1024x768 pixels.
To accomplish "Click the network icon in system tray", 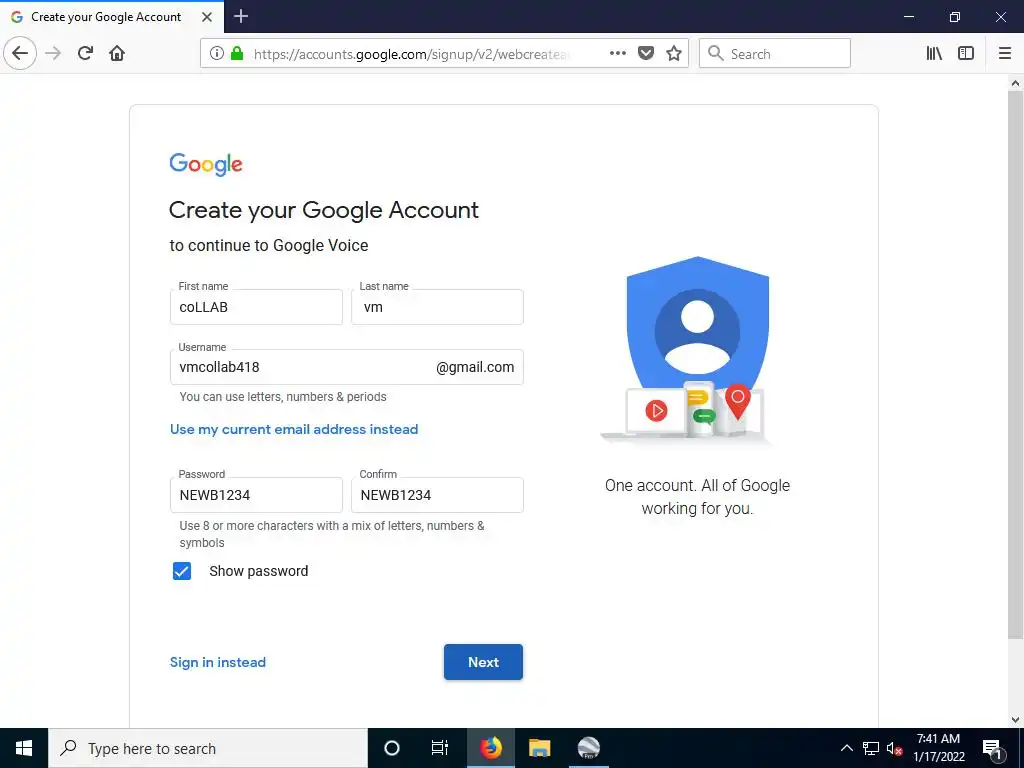I will coord(871,748).
